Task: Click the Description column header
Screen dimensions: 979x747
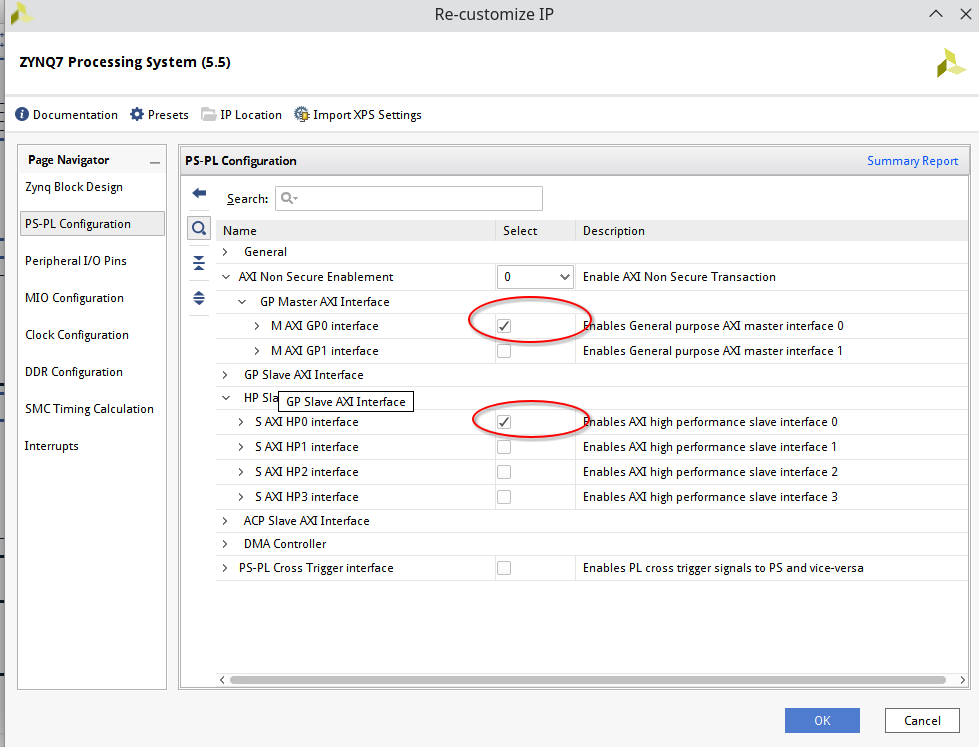Action: pos(771,230)
